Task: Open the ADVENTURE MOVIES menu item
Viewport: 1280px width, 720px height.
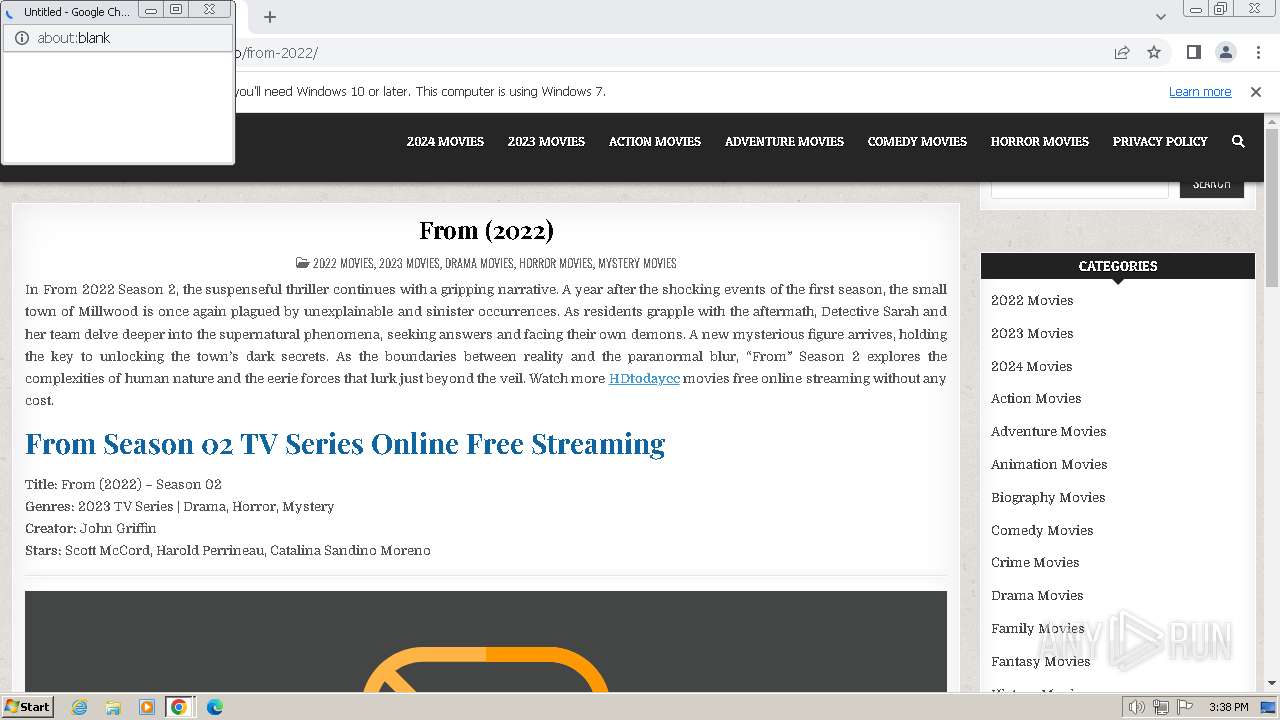Action: pos(784,142)
